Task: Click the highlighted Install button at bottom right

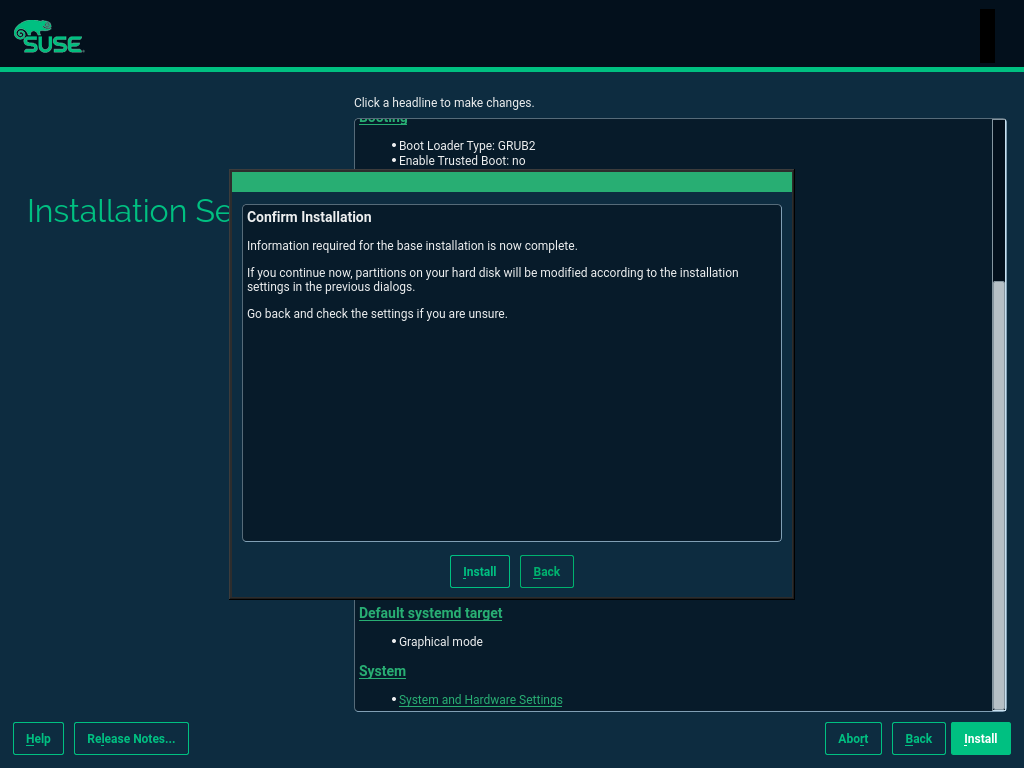Action: click(980, 739)
